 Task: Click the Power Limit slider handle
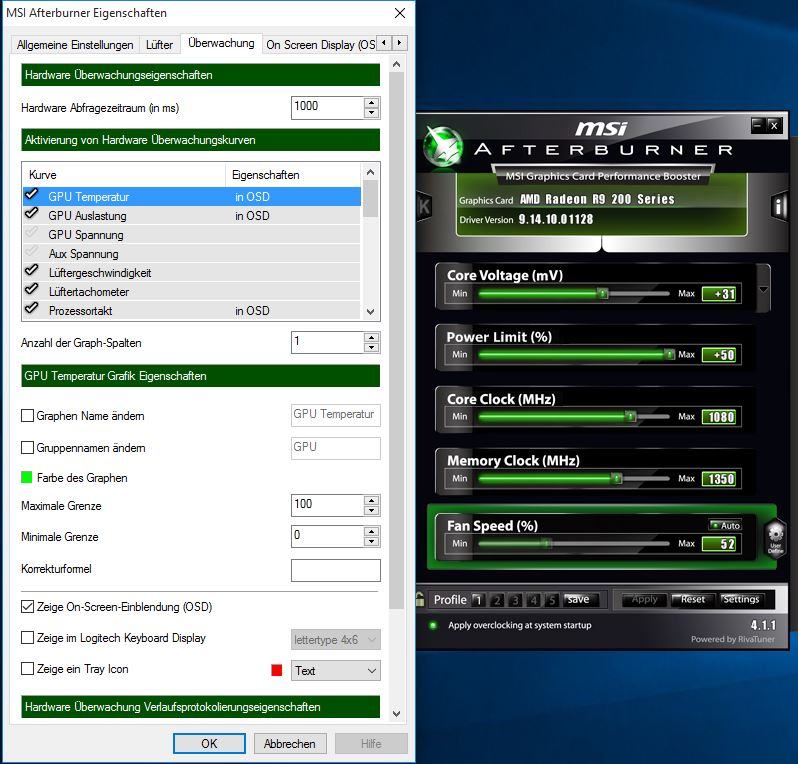(670, 354)
